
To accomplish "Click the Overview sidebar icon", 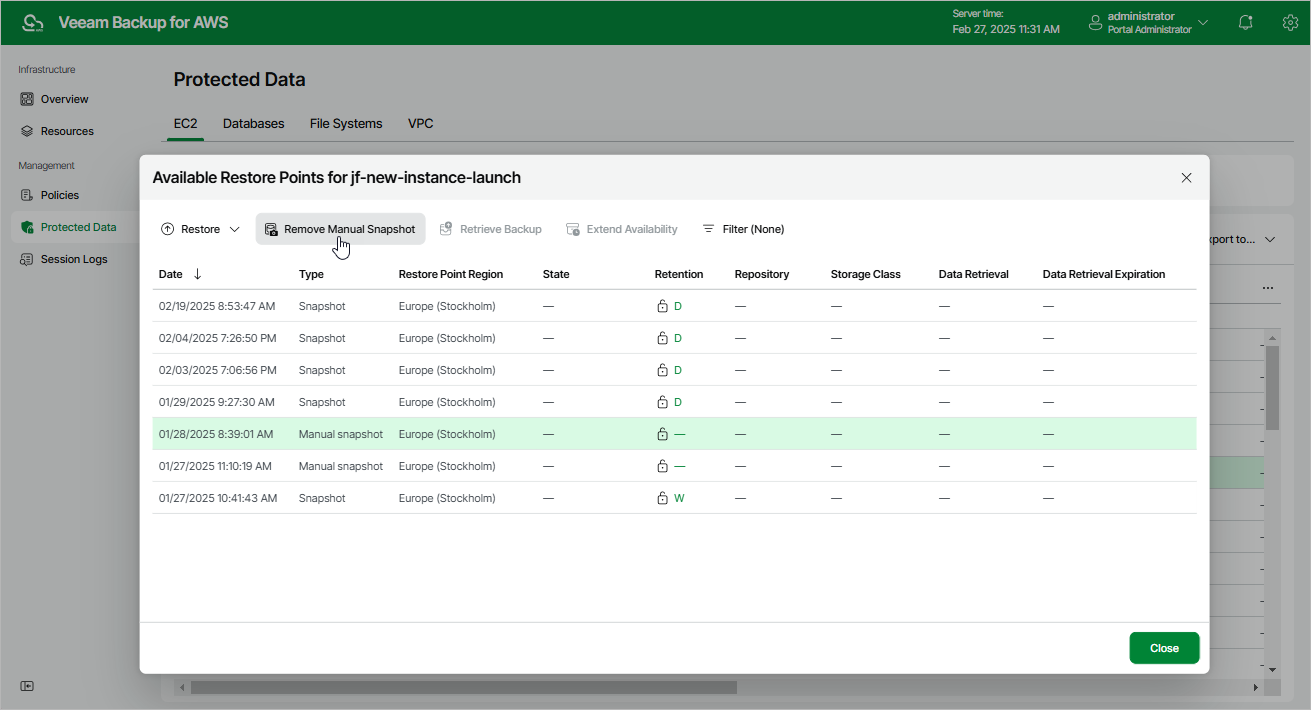I will click(27, 99).
